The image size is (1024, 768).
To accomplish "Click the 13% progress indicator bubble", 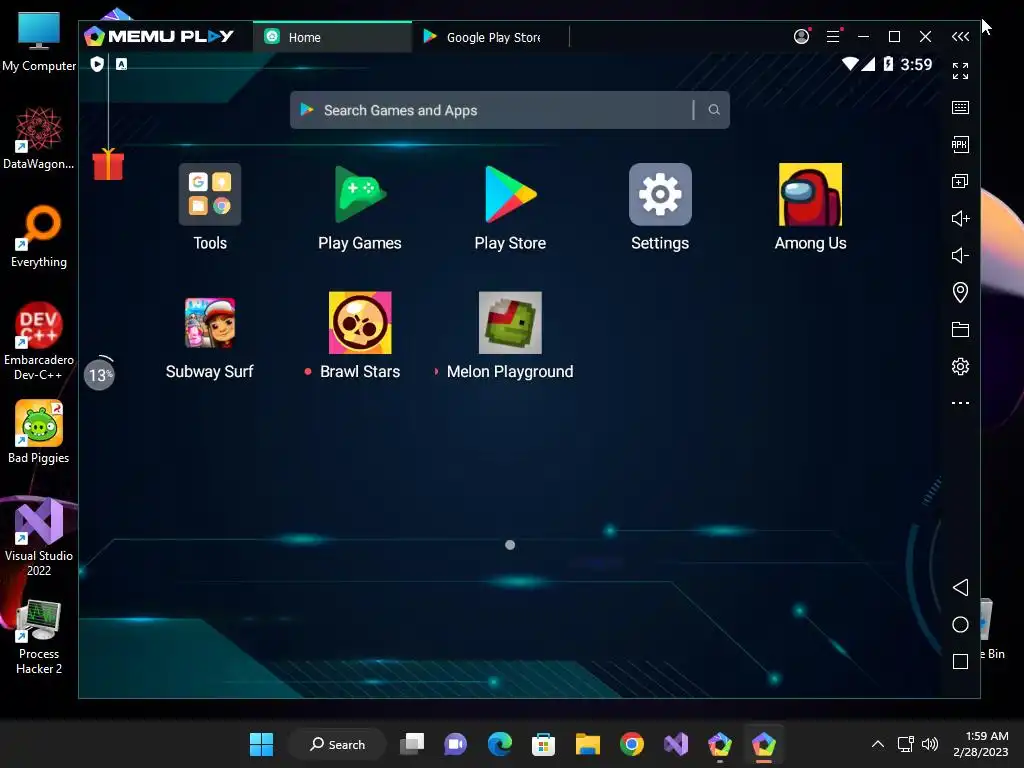I will click(99, 375).
